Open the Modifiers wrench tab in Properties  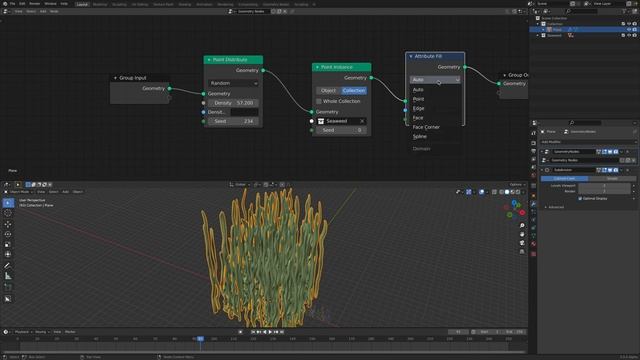(533, 204)
